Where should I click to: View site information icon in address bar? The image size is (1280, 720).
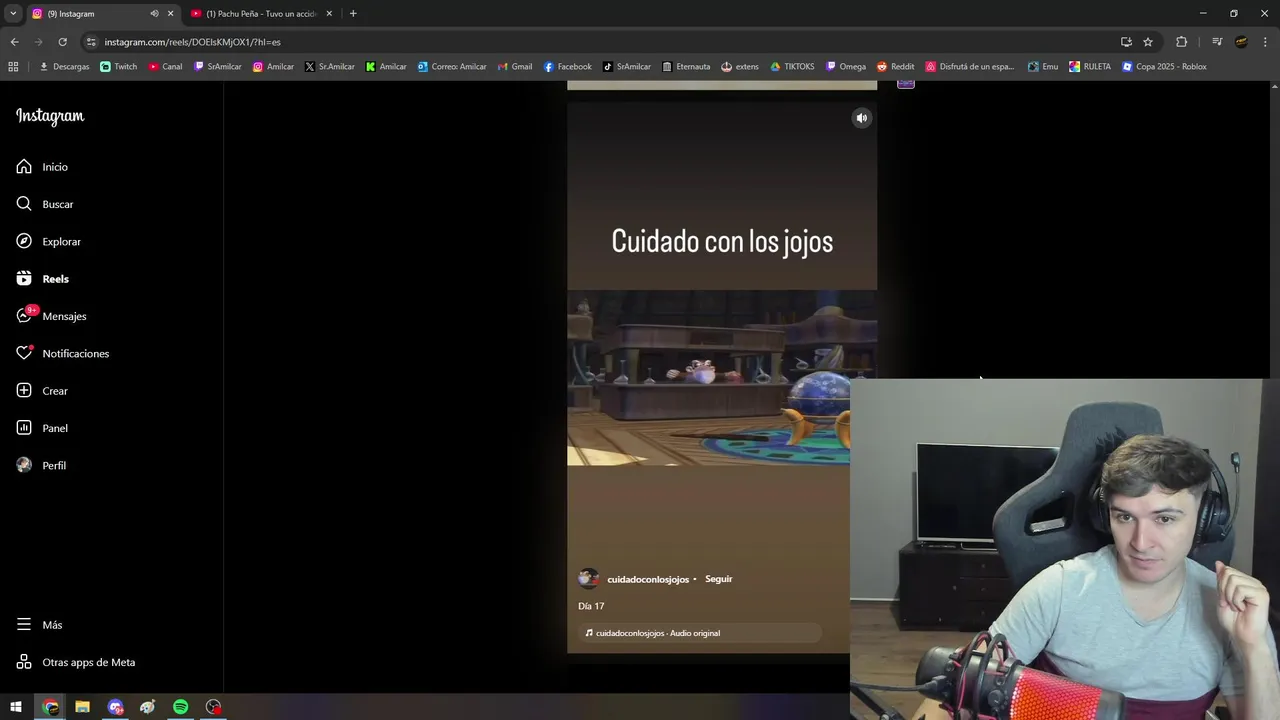[x=91, y=42]
